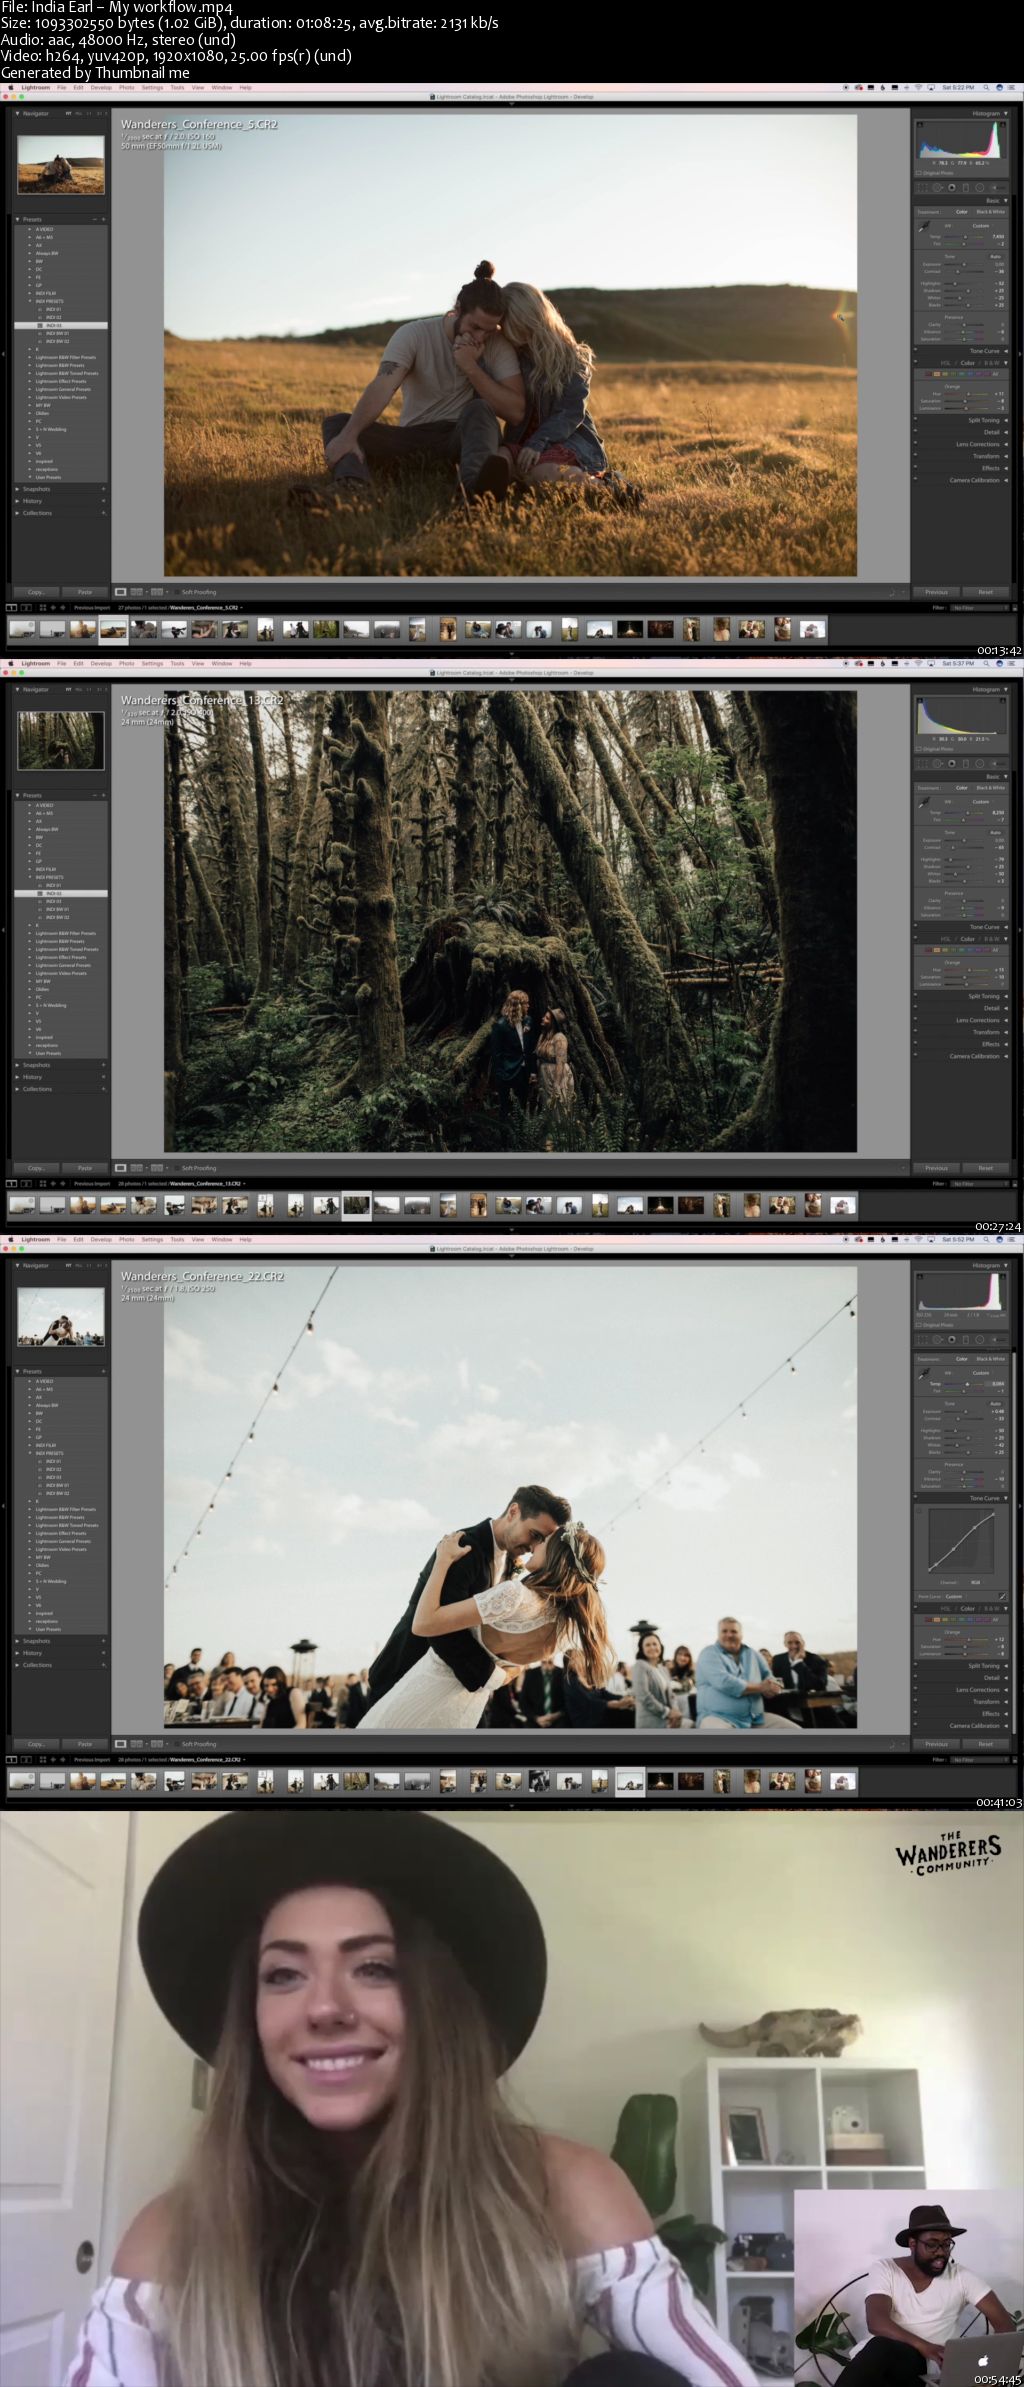Toggle the Detail panel switch in Wanderers_Conference_22 frame
Screen dimensions: 1024x2387
915,1676
